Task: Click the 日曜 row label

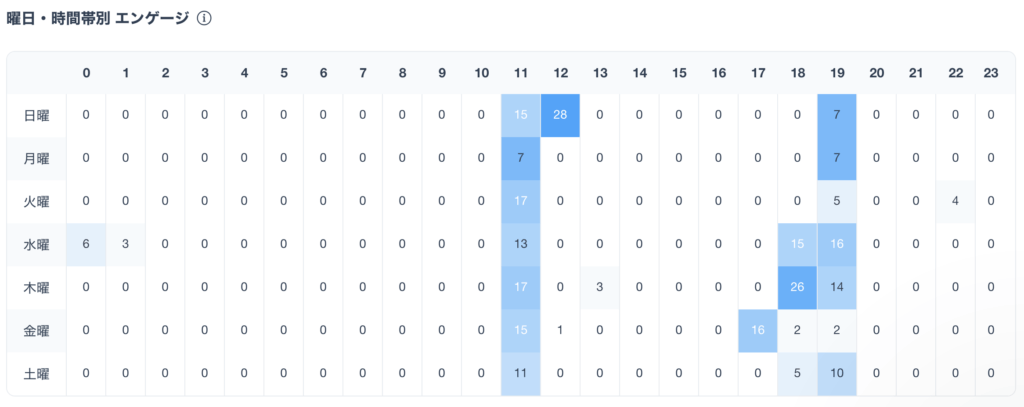Action: point(37,115)
